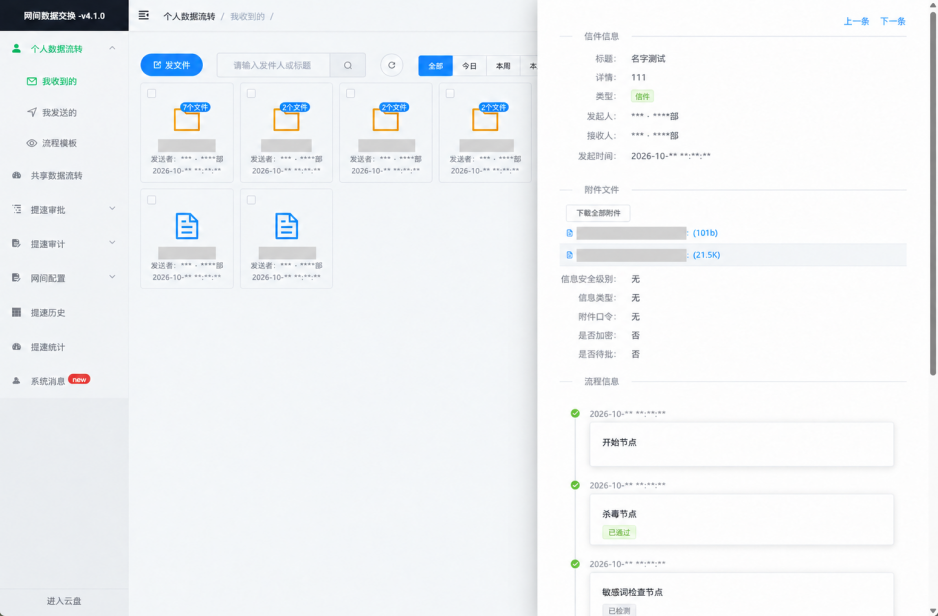This screenshot has height=616, width=938.
Task: Open the folder icon labeled 7个文件
Action: pyautogui.click(x=187, y=119)
